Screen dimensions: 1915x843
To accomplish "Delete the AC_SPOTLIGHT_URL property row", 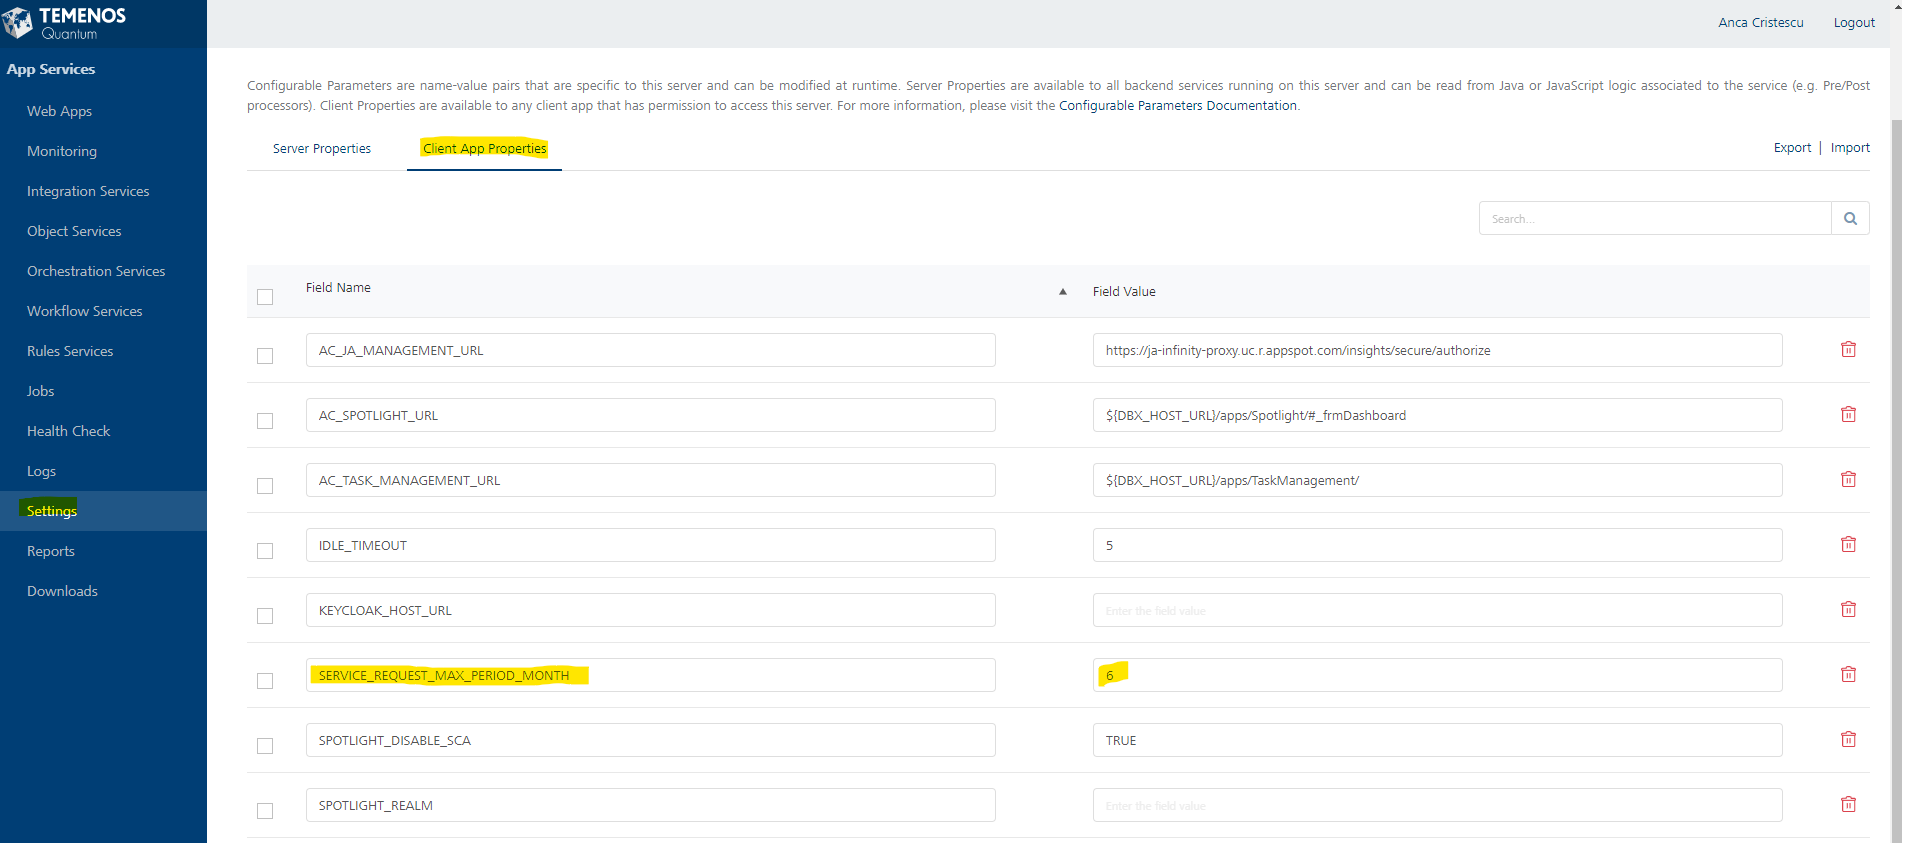I will click(x=1848, y=415).
